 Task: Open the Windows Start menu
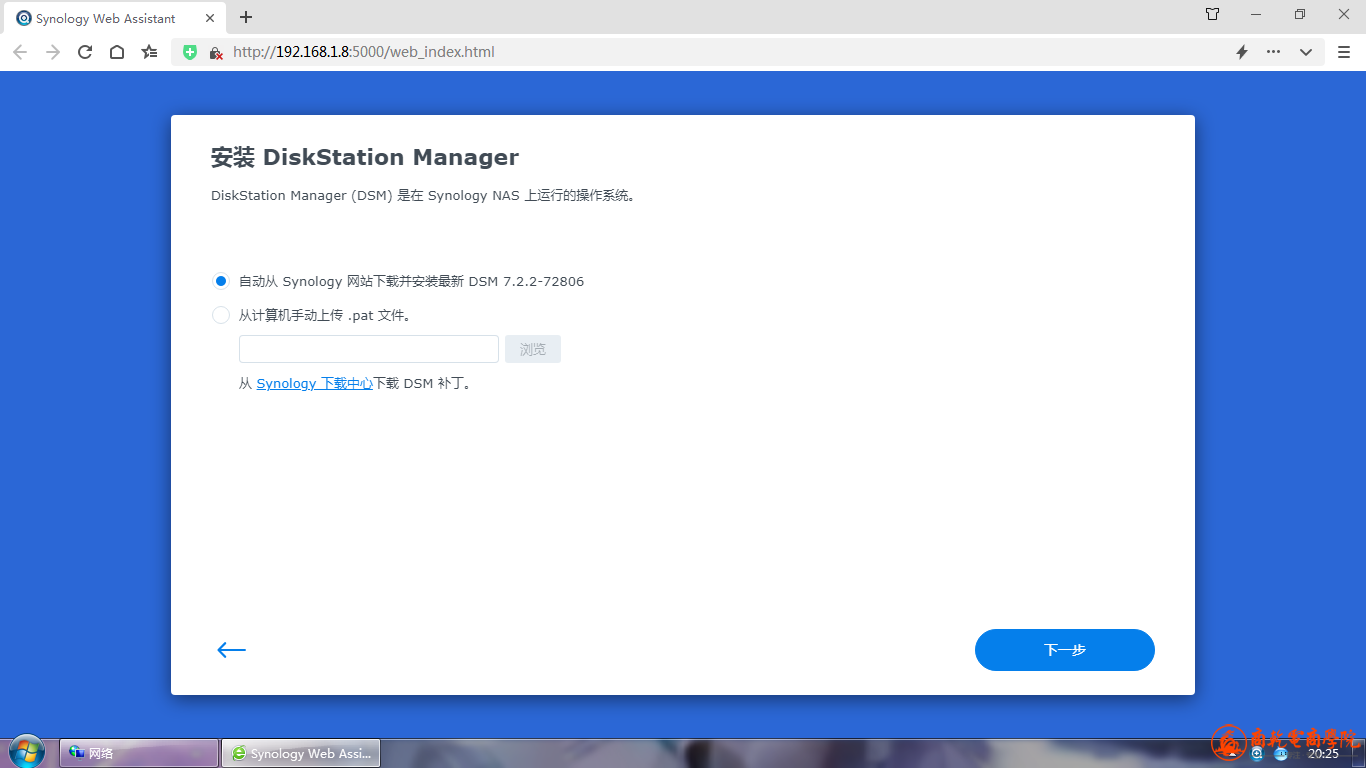27,752
